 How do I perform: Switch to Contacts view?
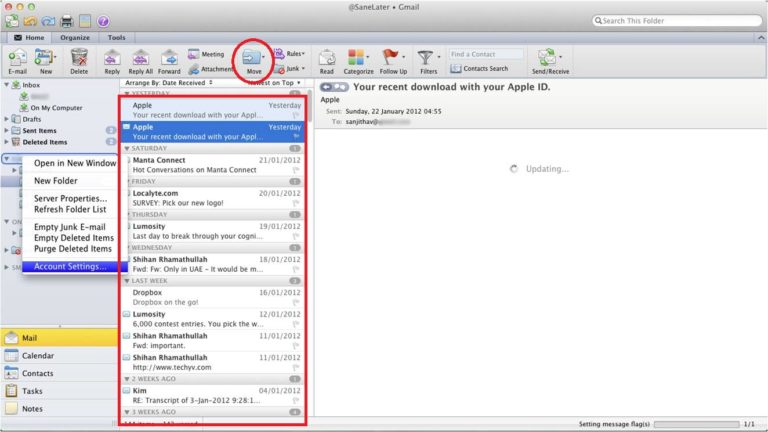coord(59,373)
